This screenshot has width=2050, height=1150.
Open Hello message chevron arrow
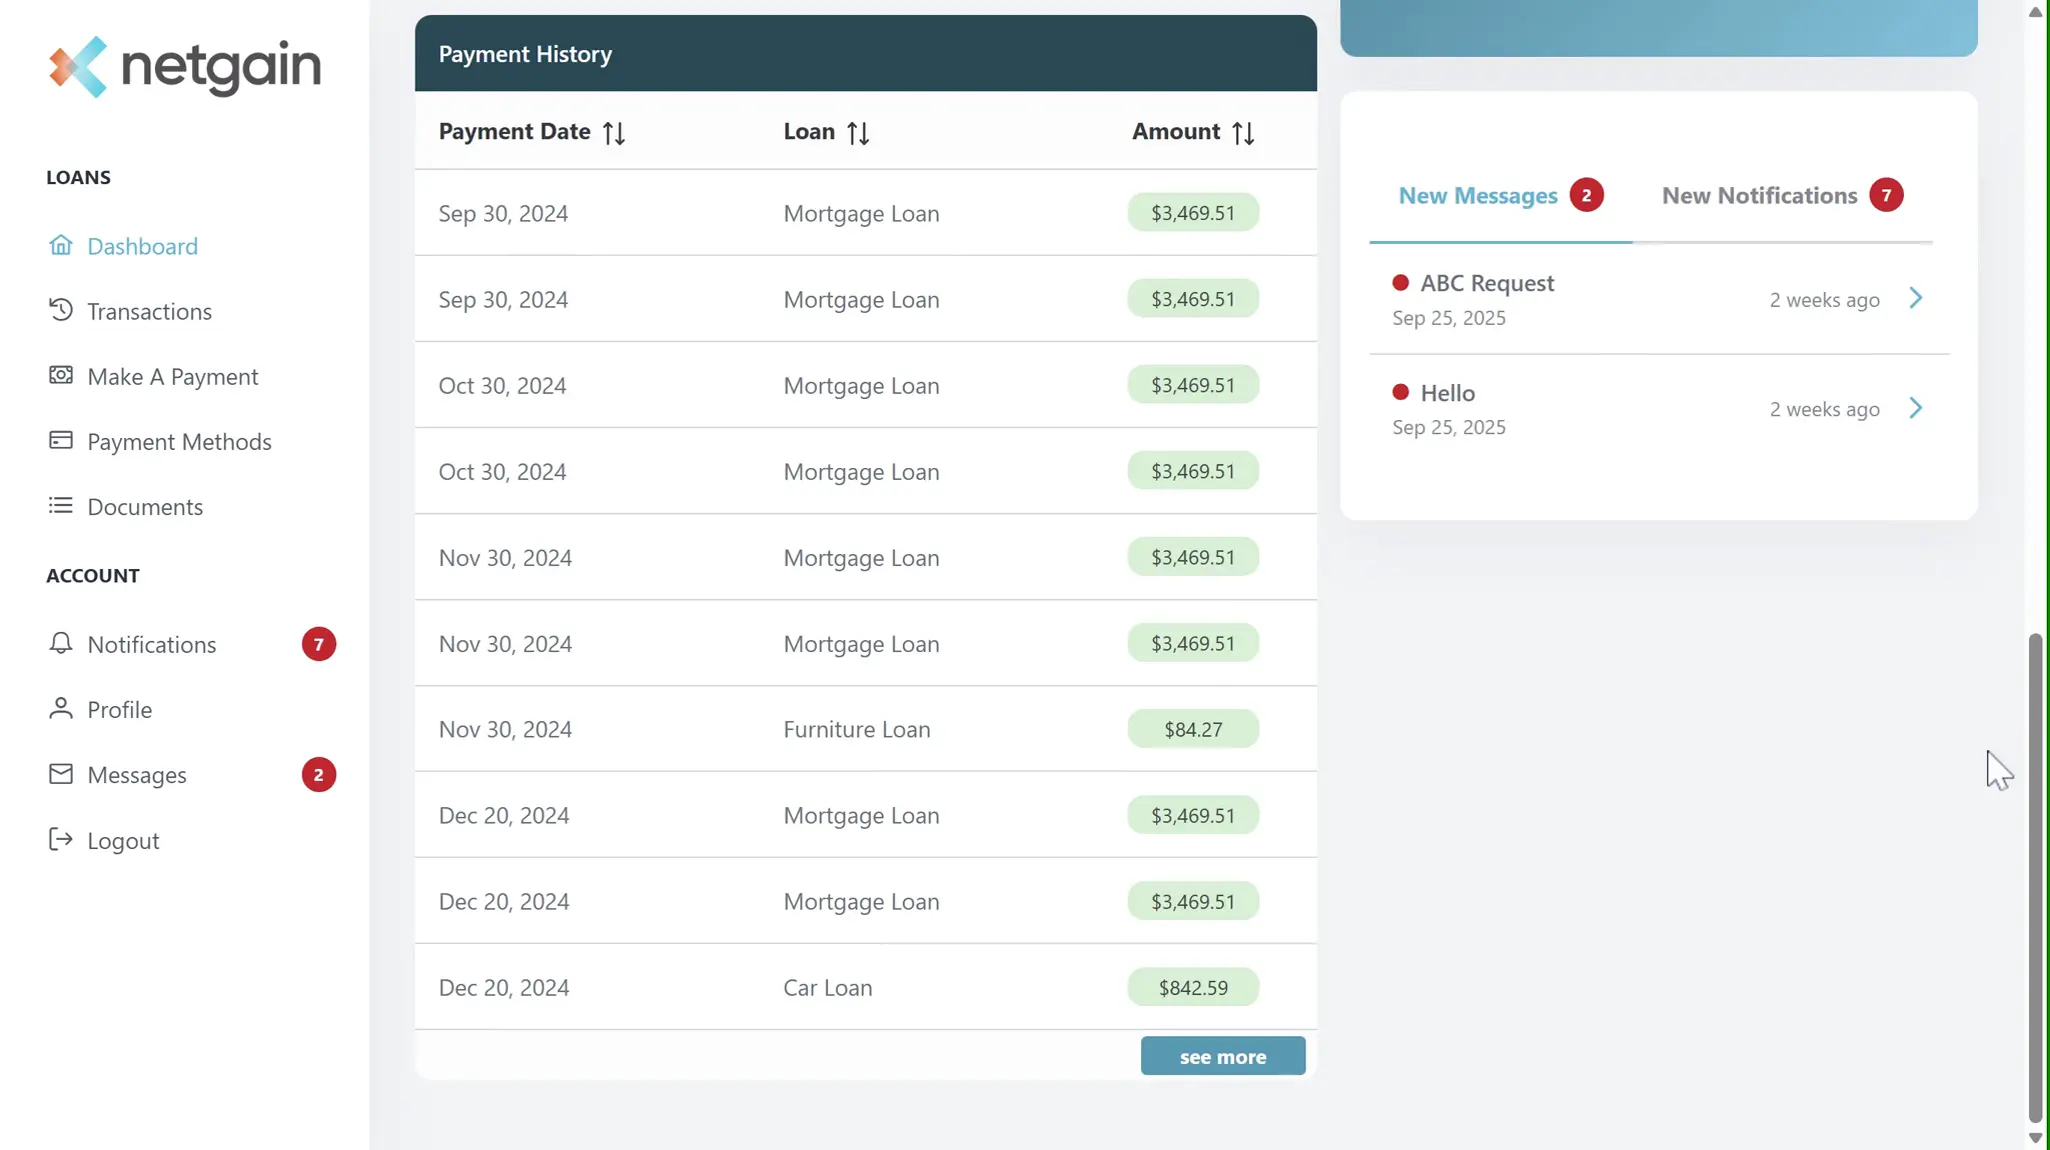[x=1915, y=408]
